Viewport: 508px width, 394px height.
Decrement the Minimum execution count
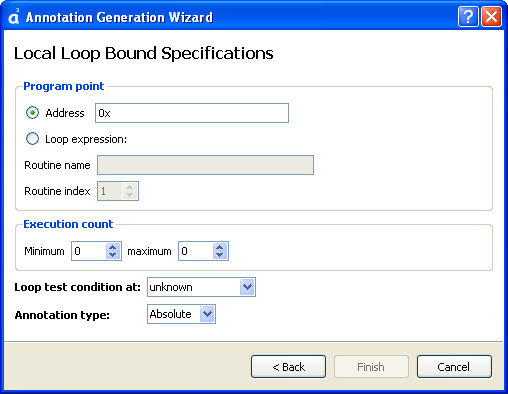coord(113,255)
